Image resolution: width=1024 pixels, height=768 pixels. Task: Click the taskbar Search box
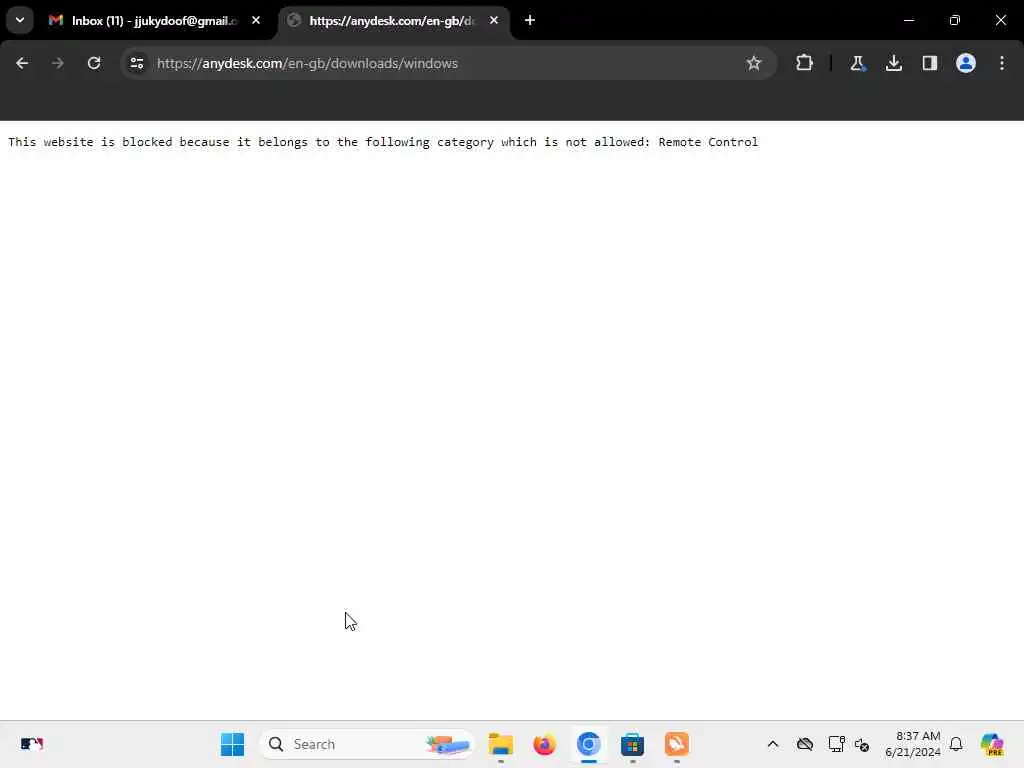click(x=367, y=744)
